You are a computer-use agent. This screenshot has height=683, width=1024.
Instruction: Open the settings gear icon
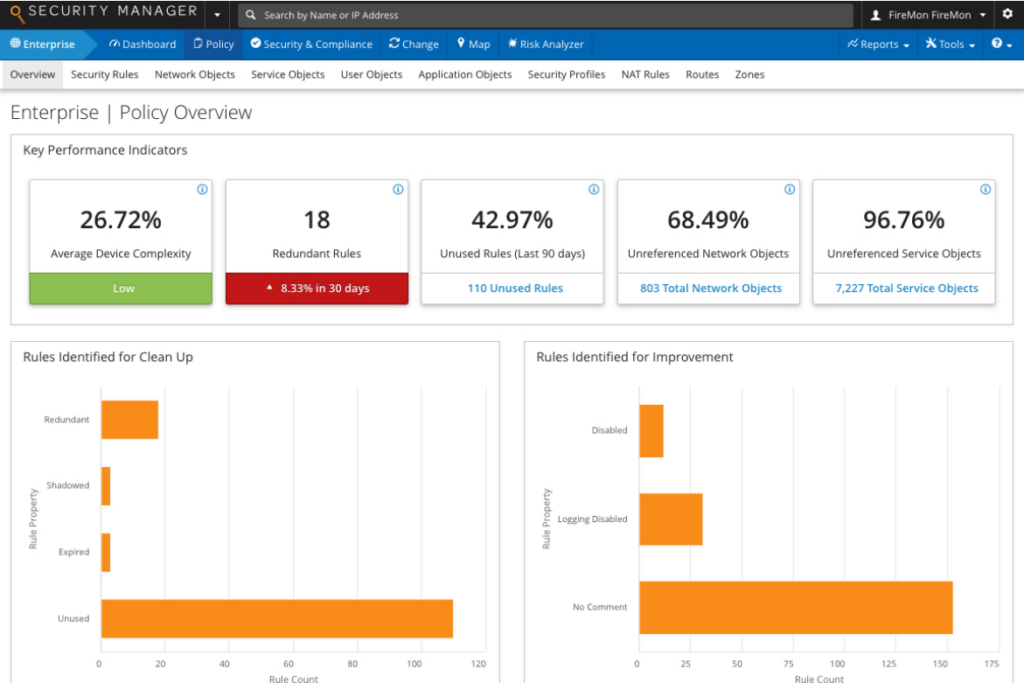[1008, 14]
